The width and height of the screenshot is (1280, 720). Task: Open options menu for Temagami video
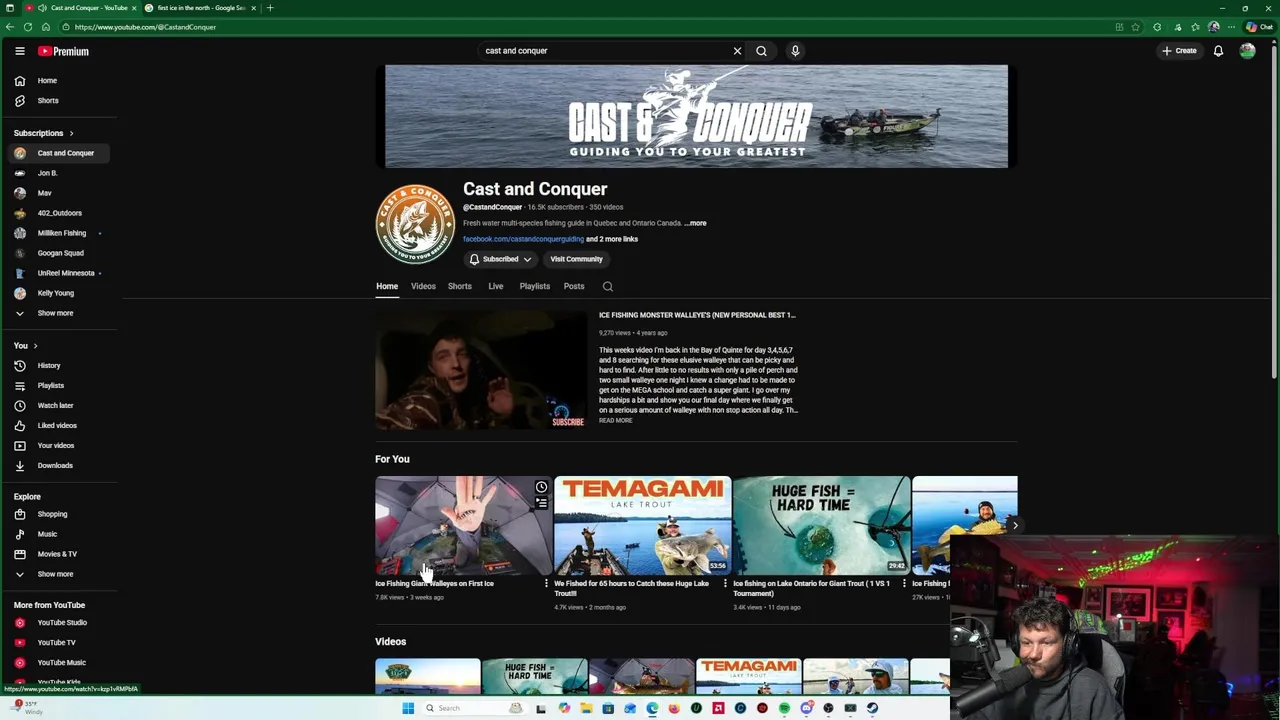[725, 584]
